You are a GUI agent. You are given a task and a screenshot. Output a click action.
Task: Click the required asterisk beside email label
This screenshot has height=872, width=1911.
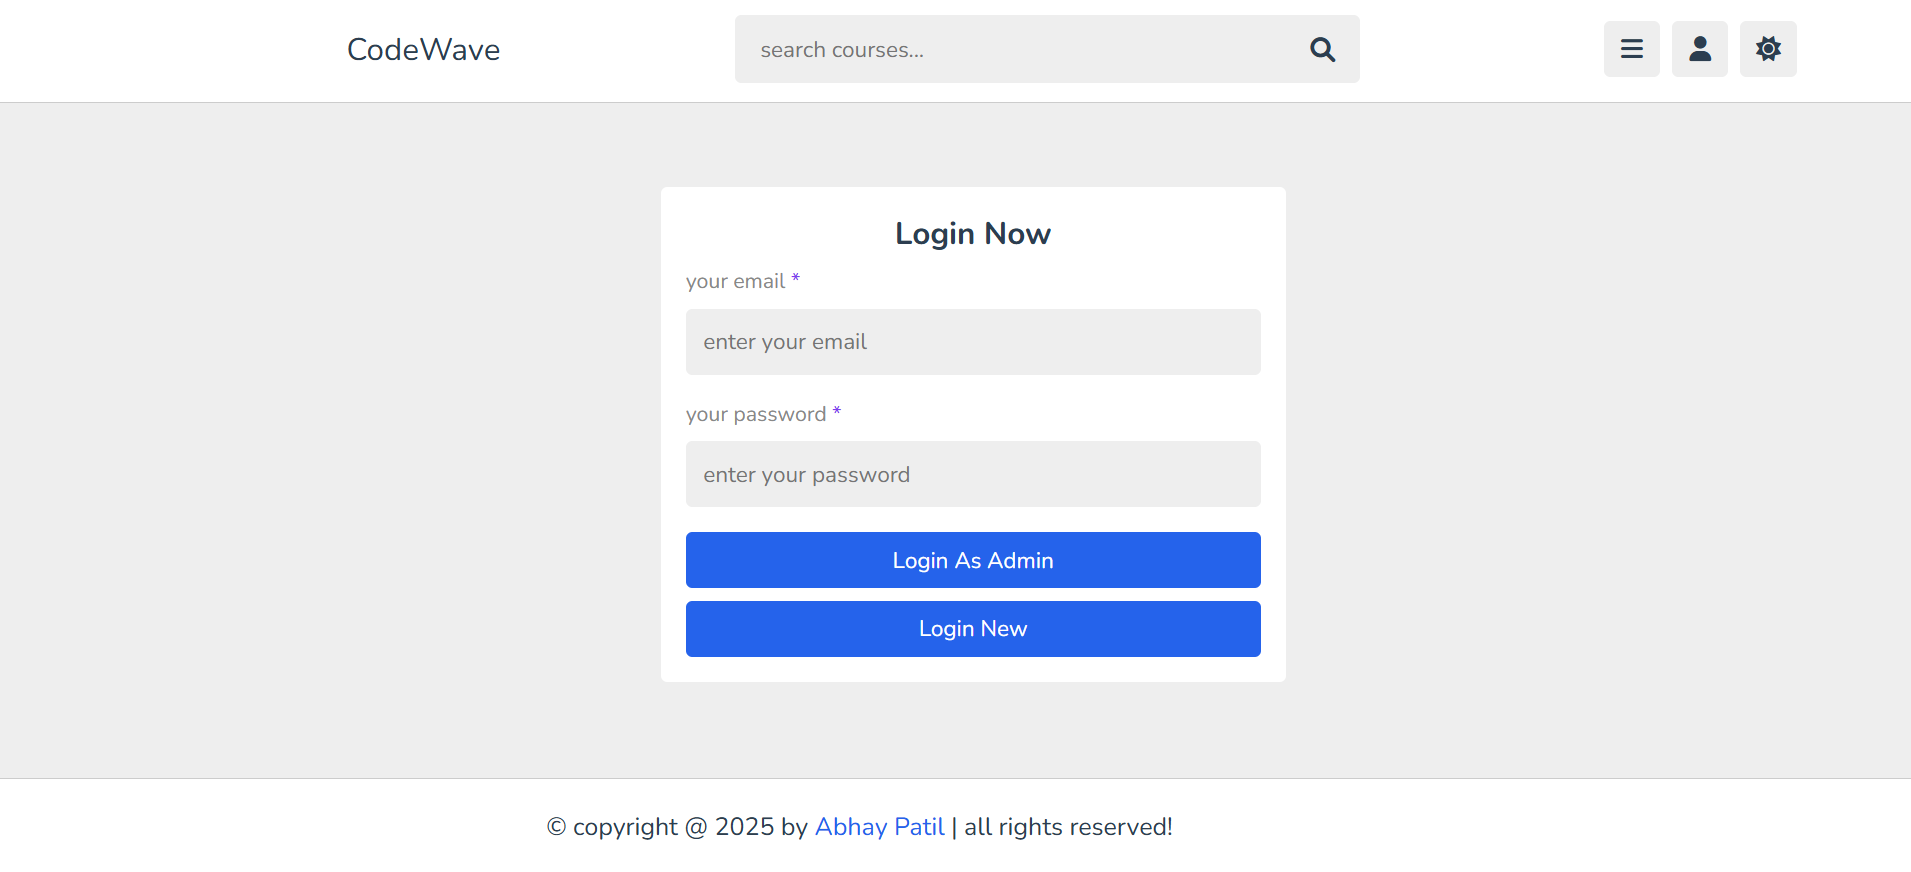[x=796, y=278]
